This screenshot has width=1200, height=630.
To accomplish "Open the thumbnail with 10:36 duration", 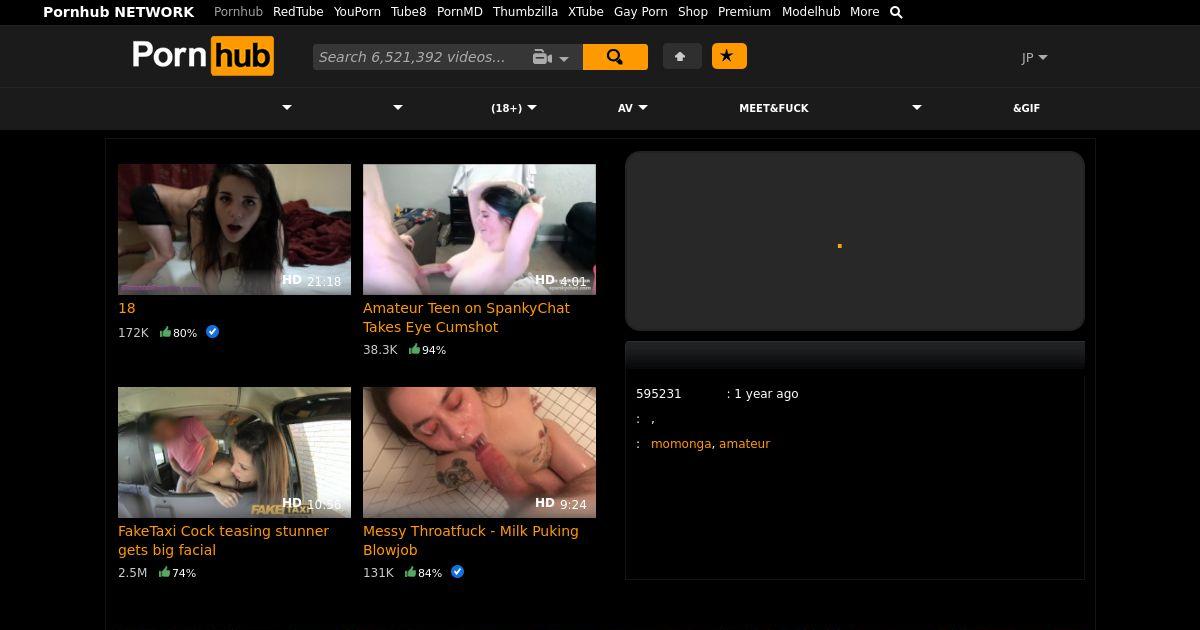I will click(x=234, y=452).
